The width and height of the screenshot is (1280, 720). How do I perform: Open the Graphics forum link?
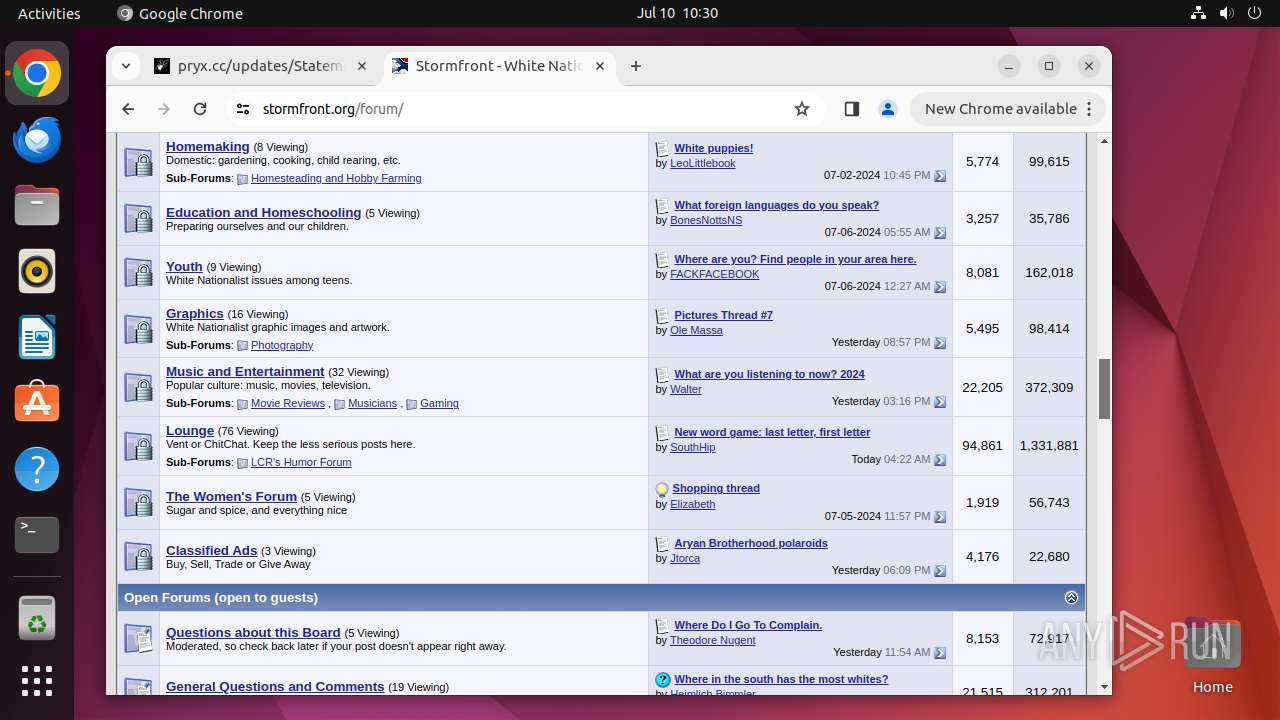point(195,313)
